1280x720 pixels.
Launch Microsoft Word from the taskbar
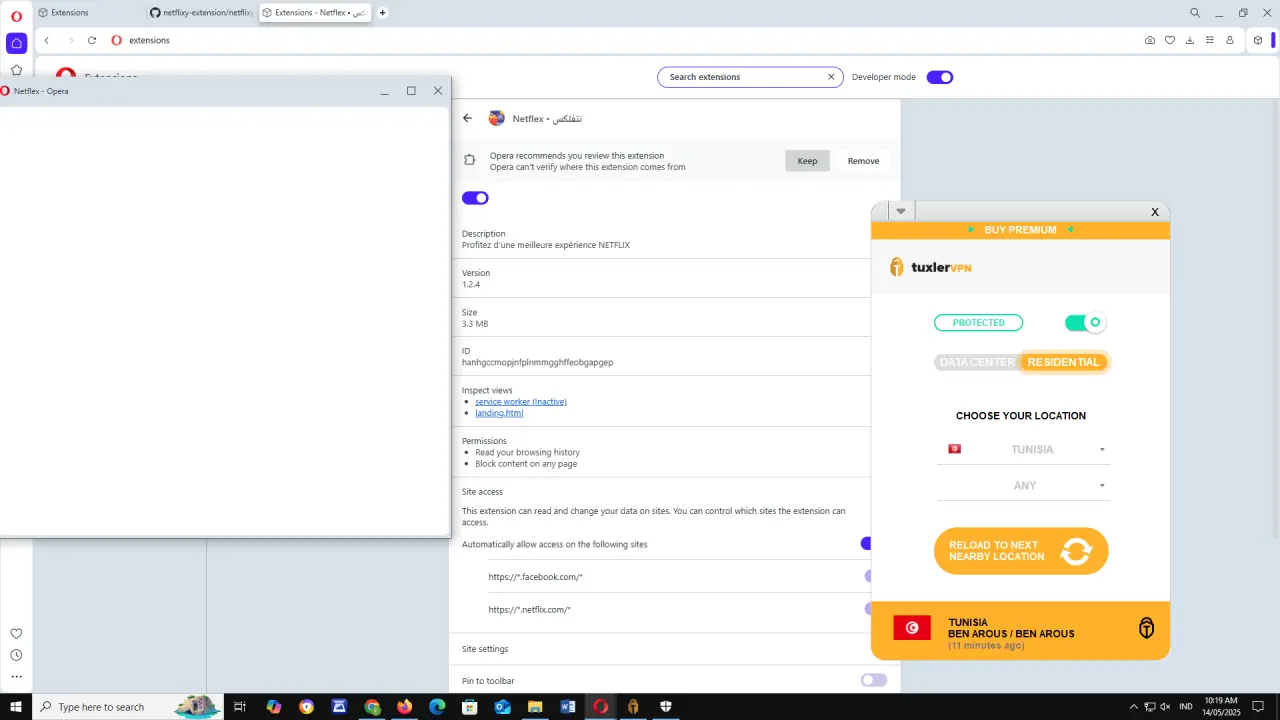coord(568,707)
